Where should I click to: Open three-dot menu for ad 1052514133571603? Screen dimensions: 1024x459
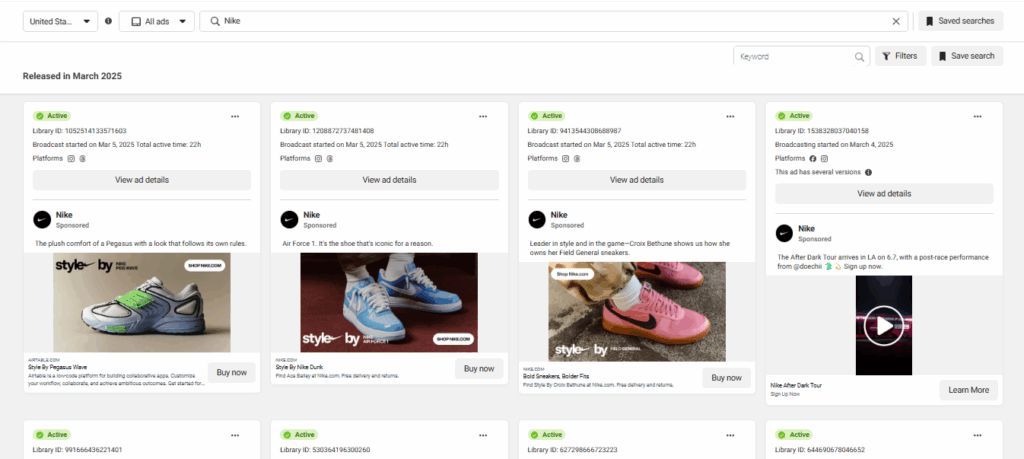coord(235,116)
